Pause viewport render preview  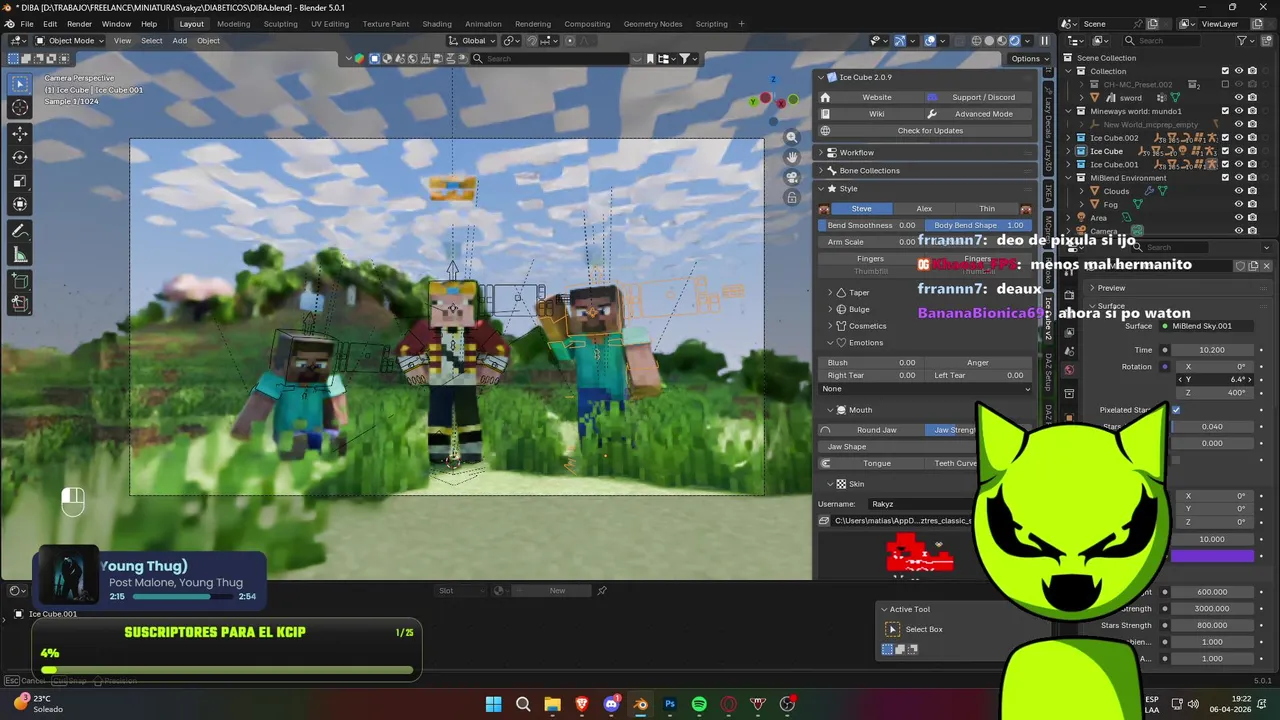point(1044,41)
